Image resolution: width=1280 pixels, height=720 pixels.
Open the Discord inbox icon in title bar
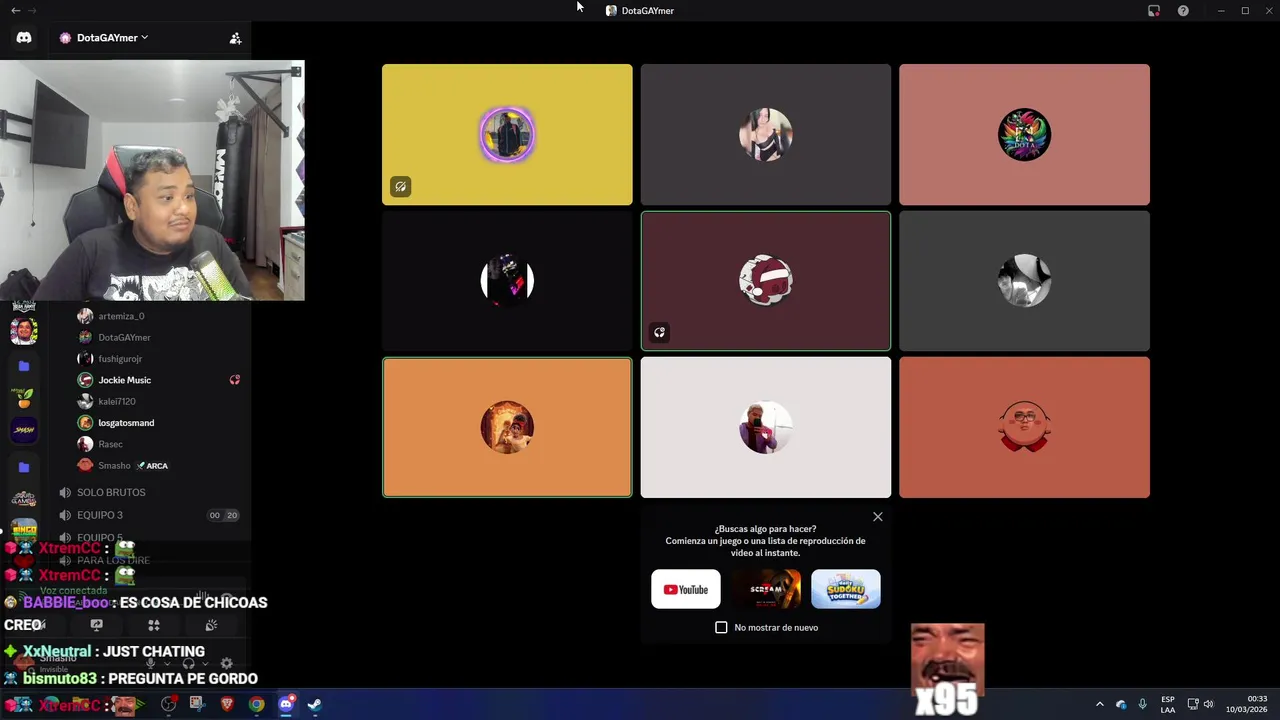click(1154, 11)
